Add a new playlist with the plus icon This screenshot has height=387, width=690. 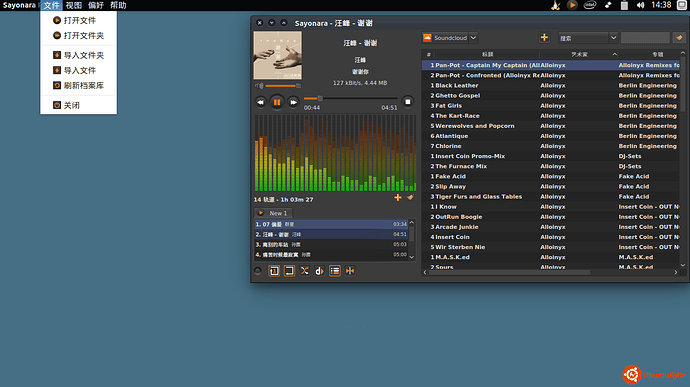[x=398, y=198]
